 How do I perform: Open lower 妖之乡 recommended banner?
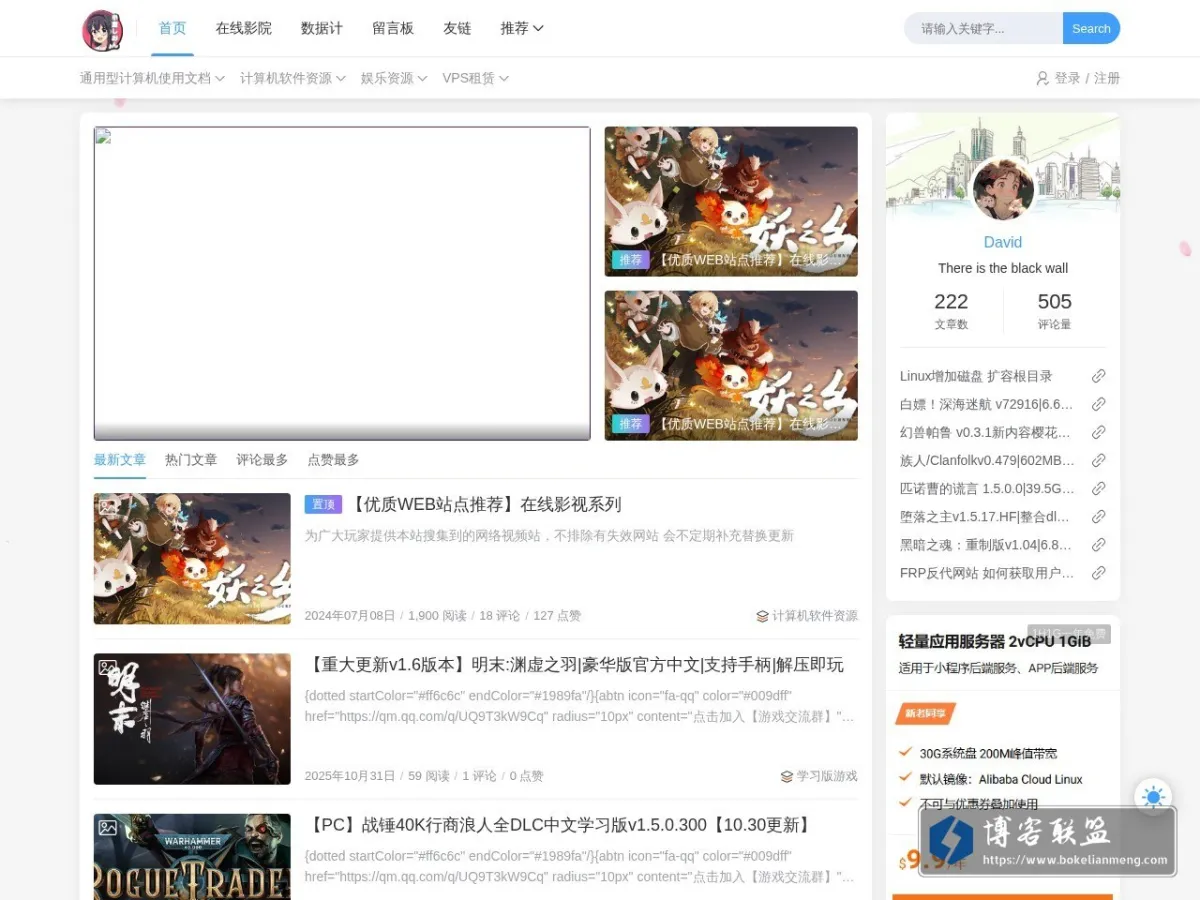[x=731, y=365]
